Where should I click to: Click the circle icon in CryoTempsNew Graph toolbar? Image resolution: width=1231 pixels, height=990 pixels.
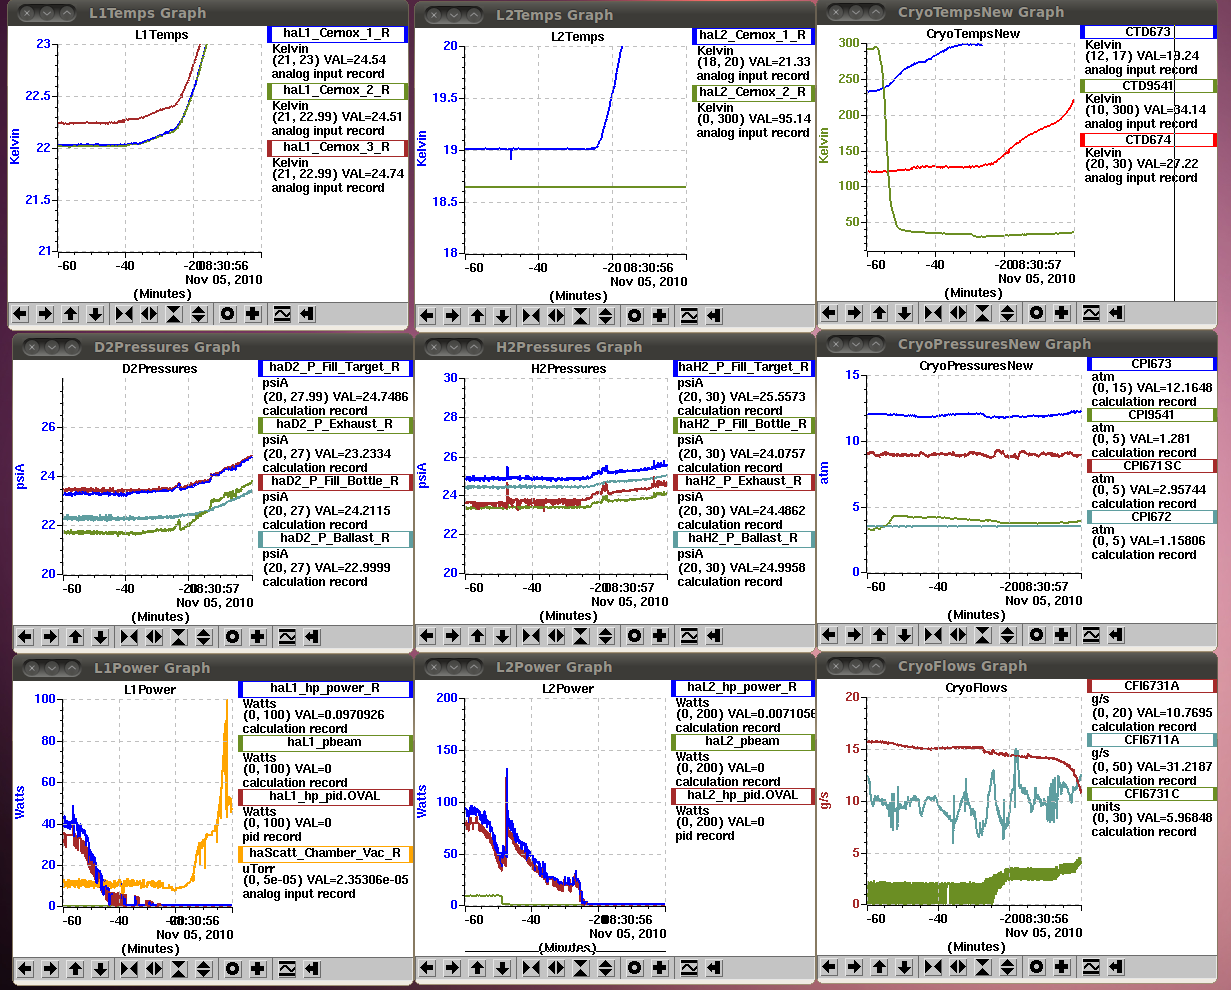click(x=1037, y=313)
